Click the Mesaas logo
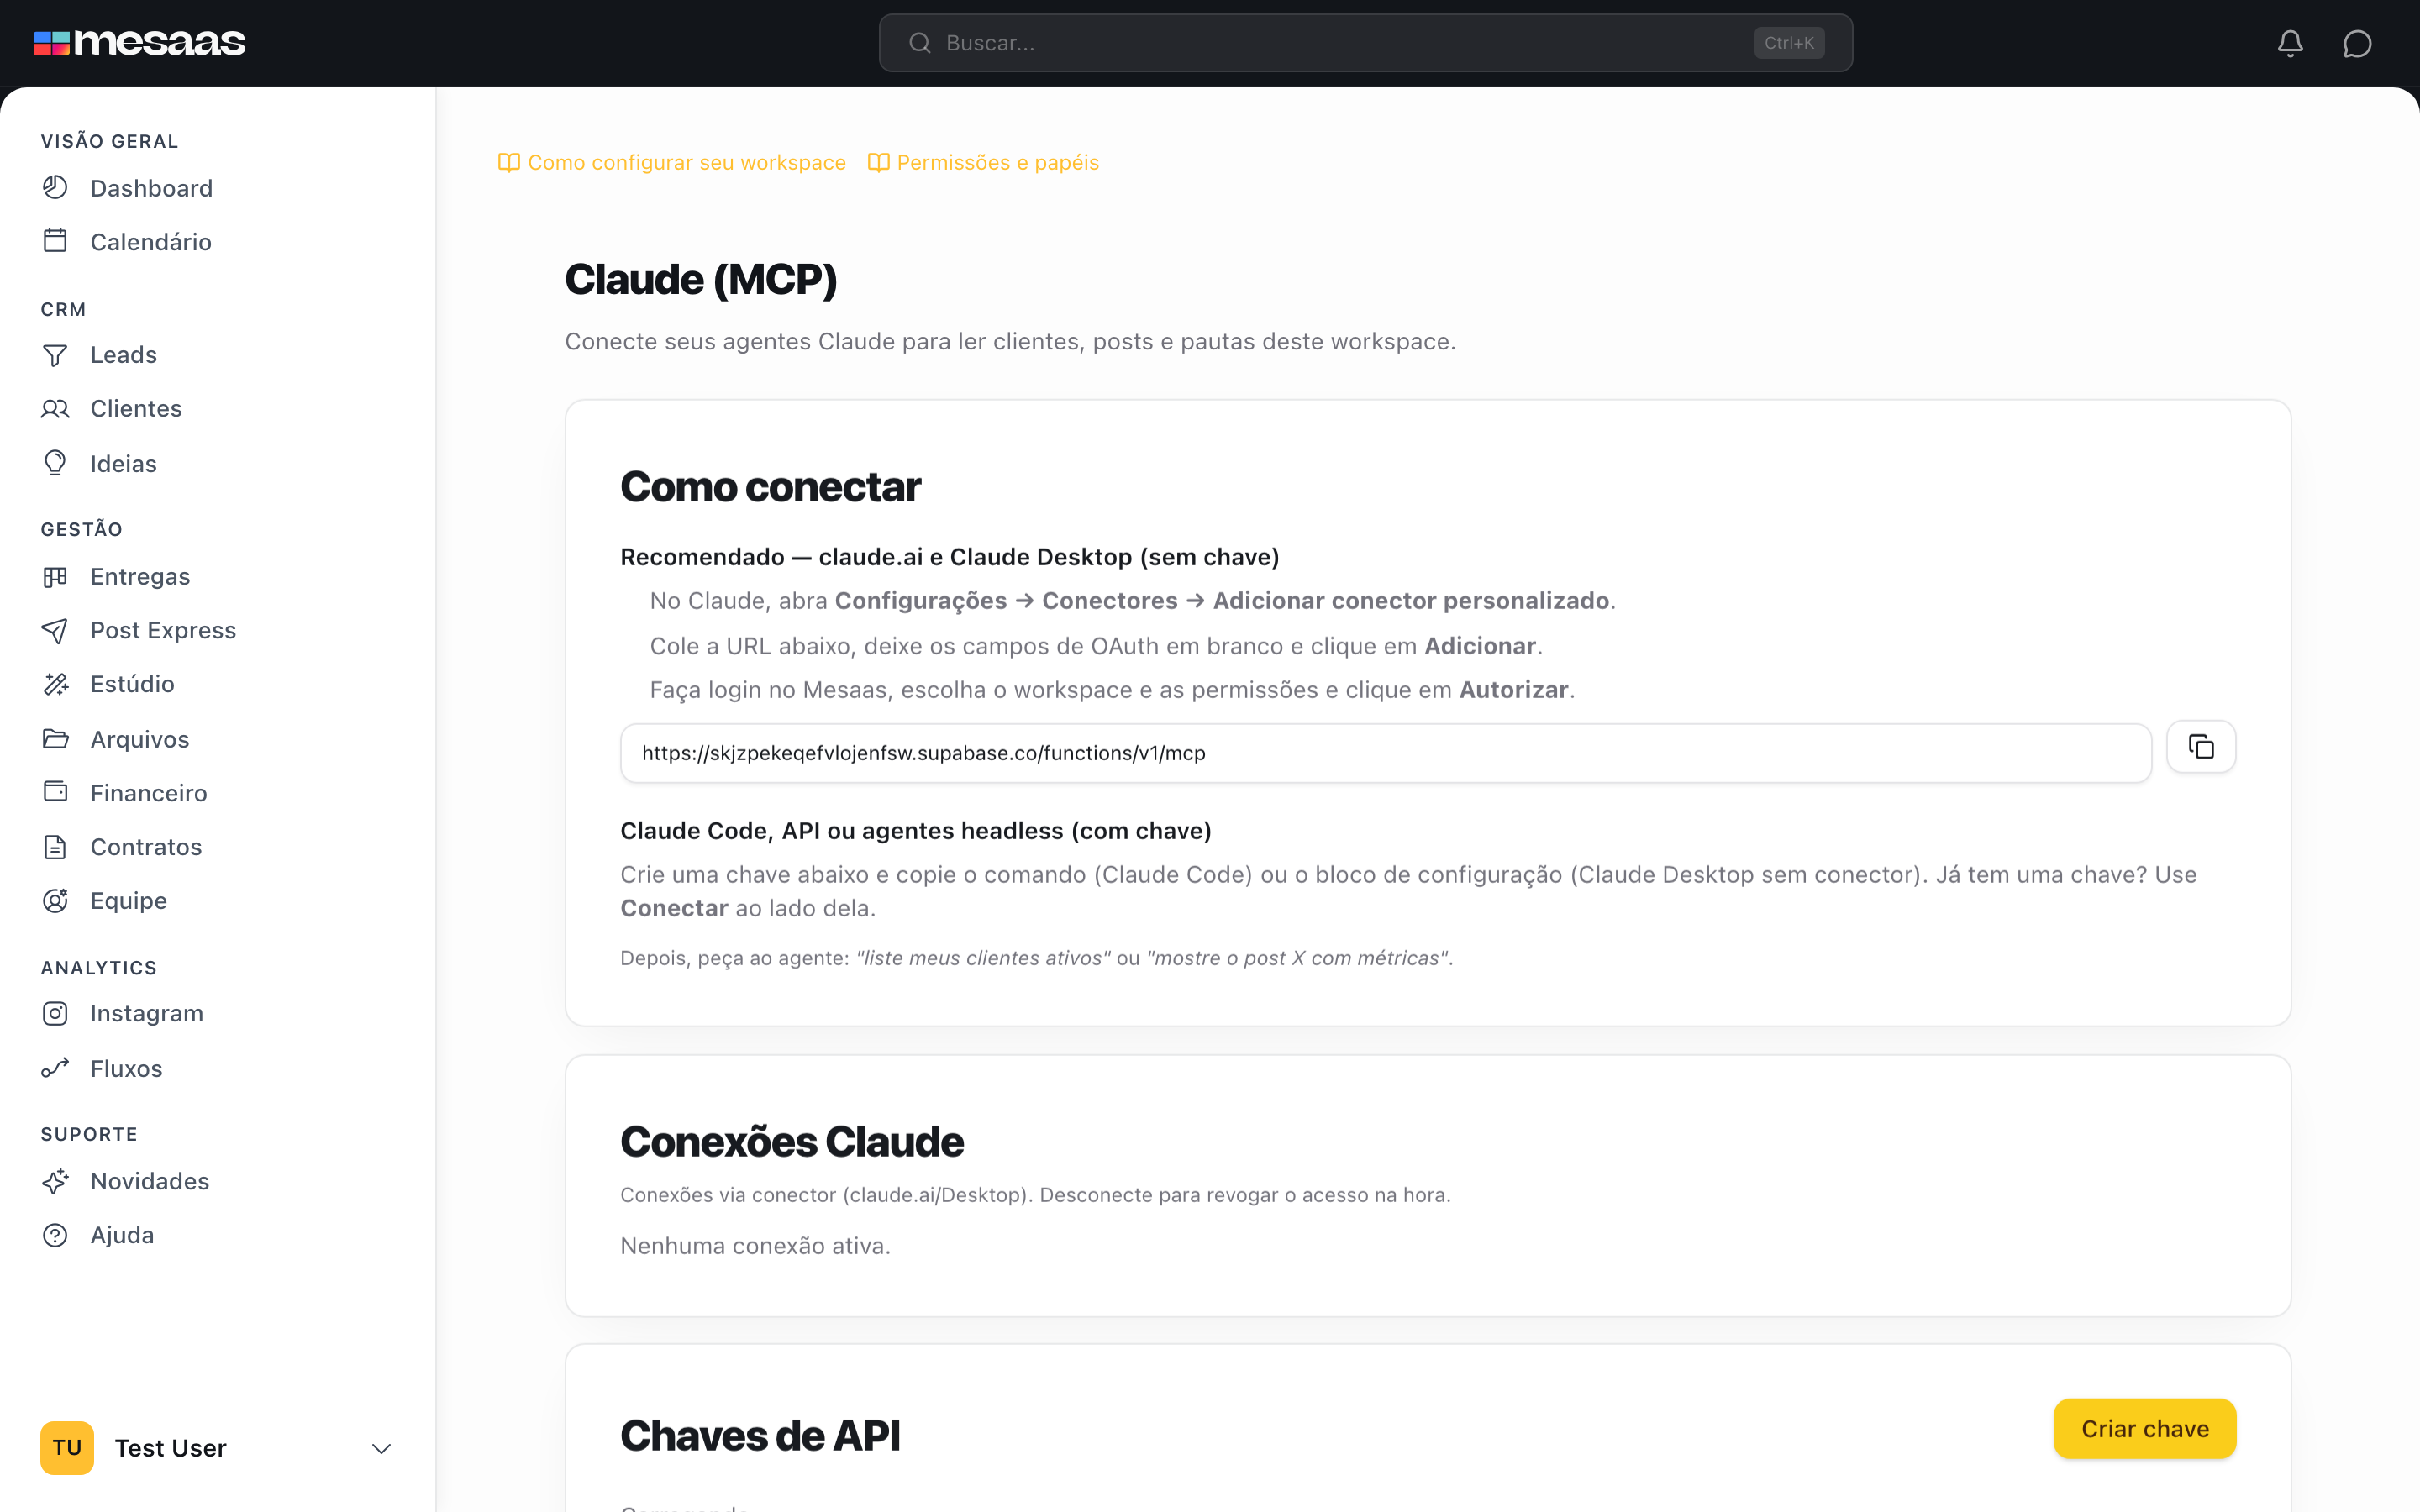2420x1512 pixels. tap(139, 43)
